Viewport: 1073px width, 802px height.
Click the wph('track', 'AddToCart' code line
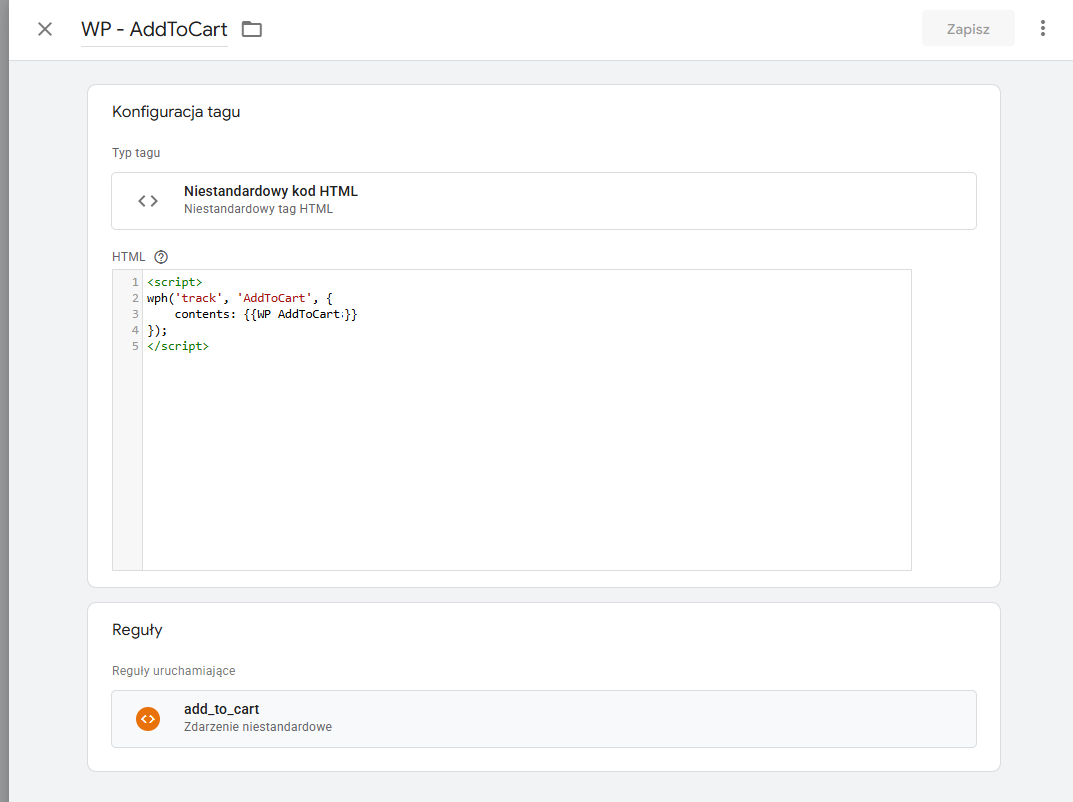pyautogui.click(x=240, y=298)
